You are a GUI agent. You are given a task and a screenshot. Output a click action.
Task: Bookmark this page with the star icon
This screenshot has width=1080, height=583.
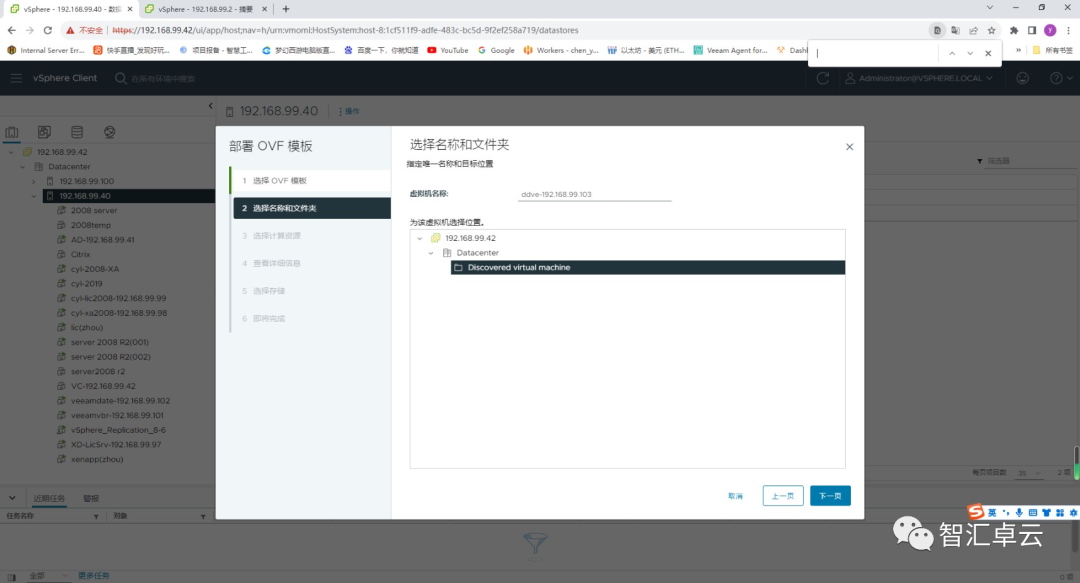pyautogui.click(x=991, y=30)
